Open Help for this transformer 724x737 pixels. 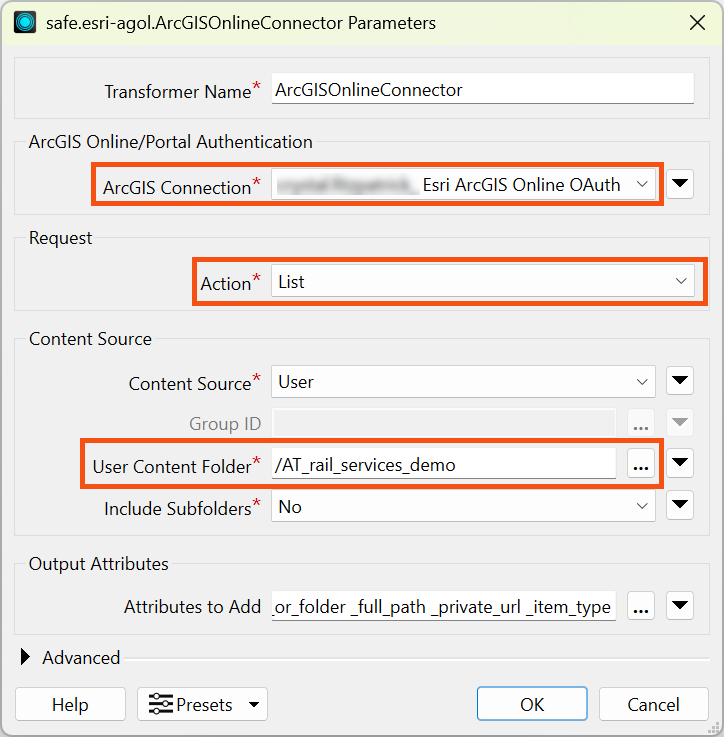71,704
